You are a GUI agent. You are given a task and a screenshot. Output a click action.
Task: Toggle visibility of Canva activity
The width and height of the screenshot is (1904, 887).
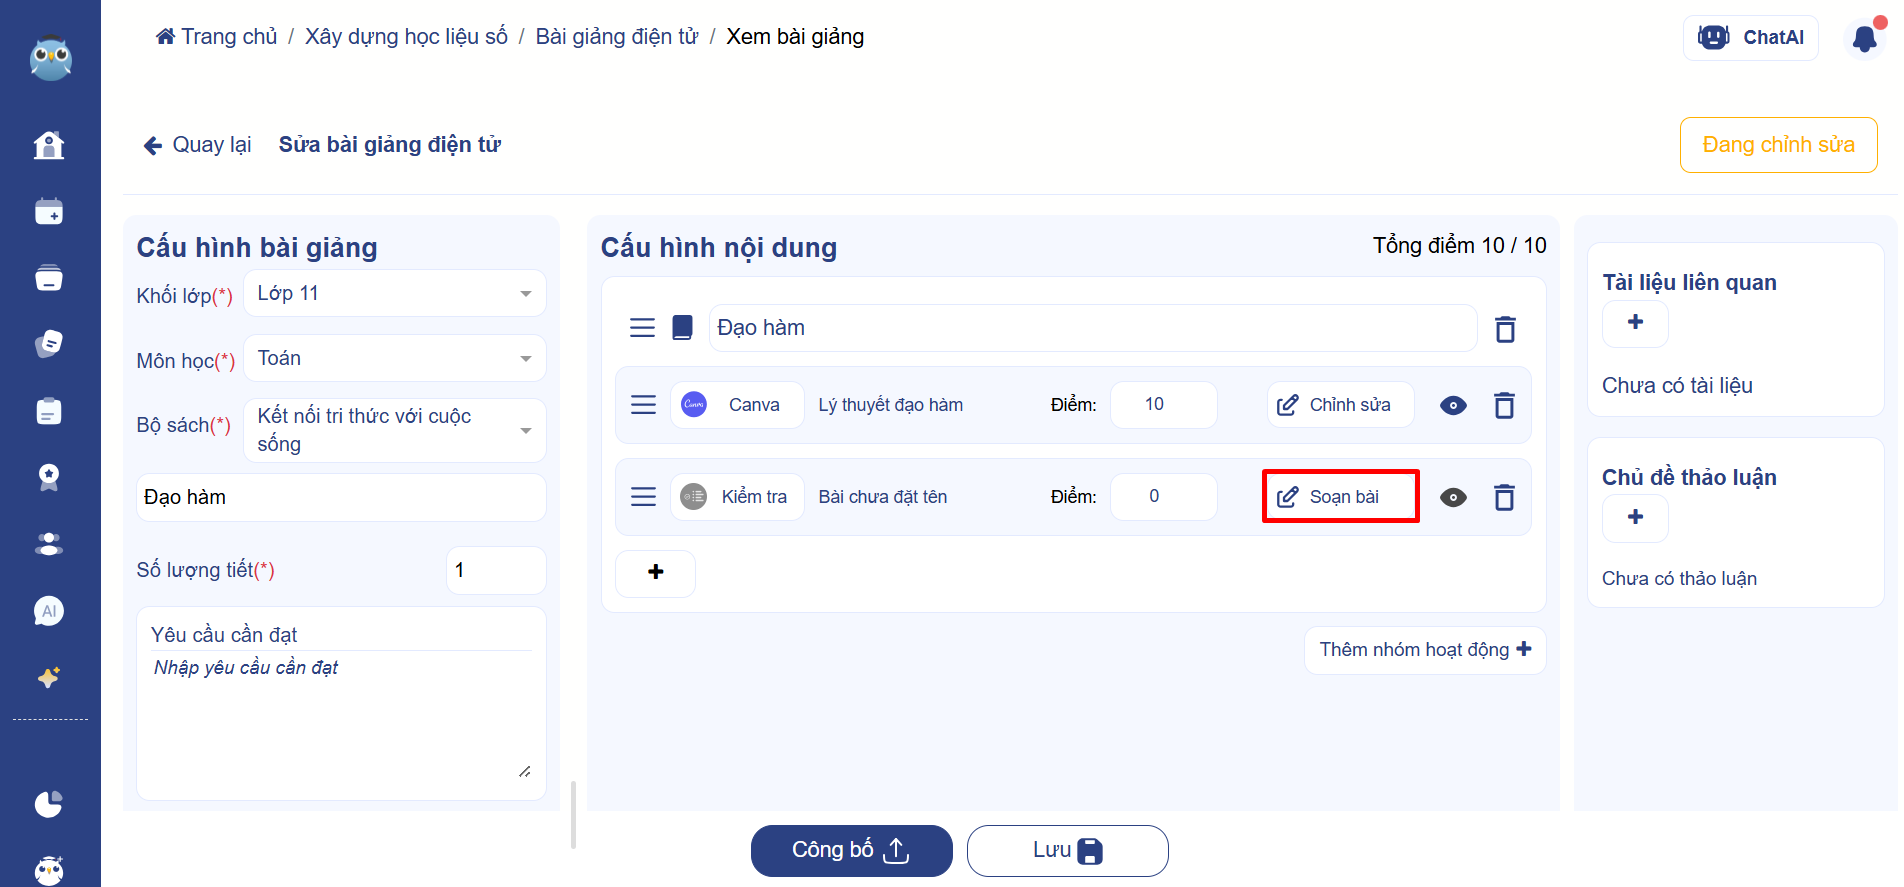[x=1453, y=405]
